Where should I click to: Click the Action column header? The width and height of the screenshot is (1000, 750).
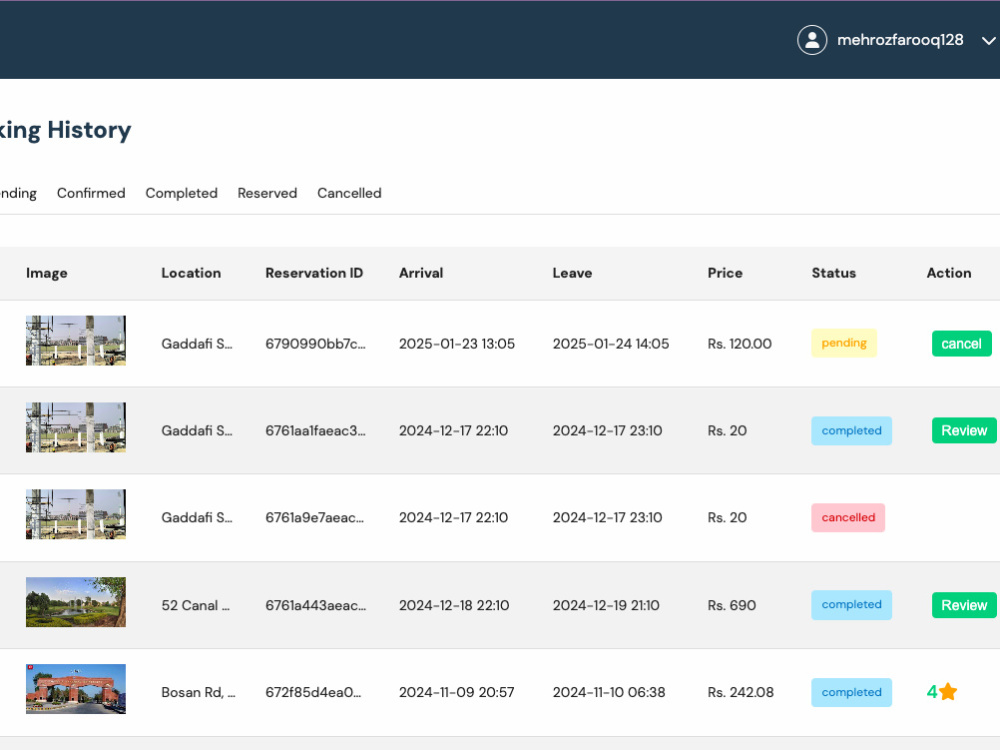pos(949,273)
